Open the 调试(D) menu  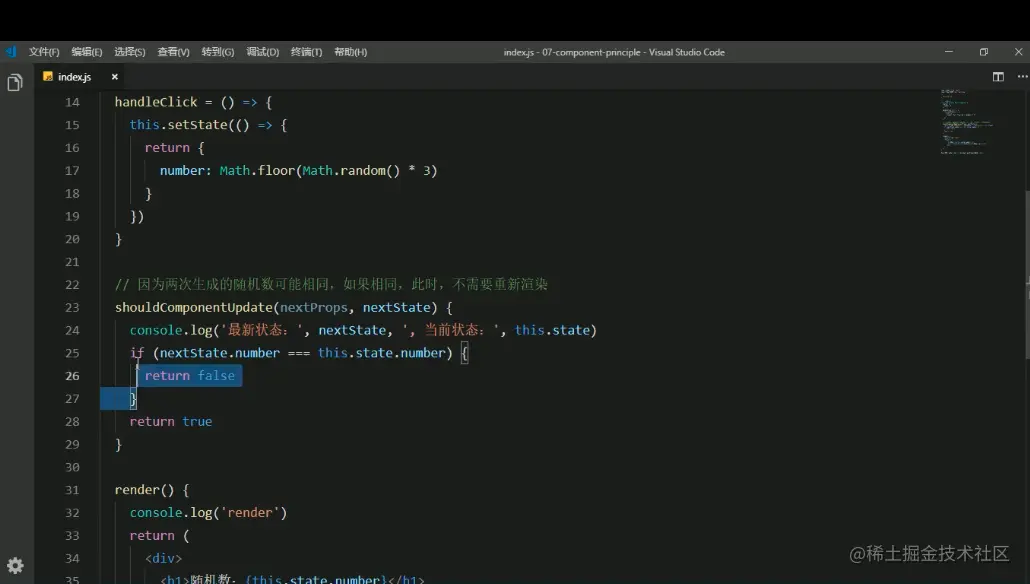coord(263,52)
